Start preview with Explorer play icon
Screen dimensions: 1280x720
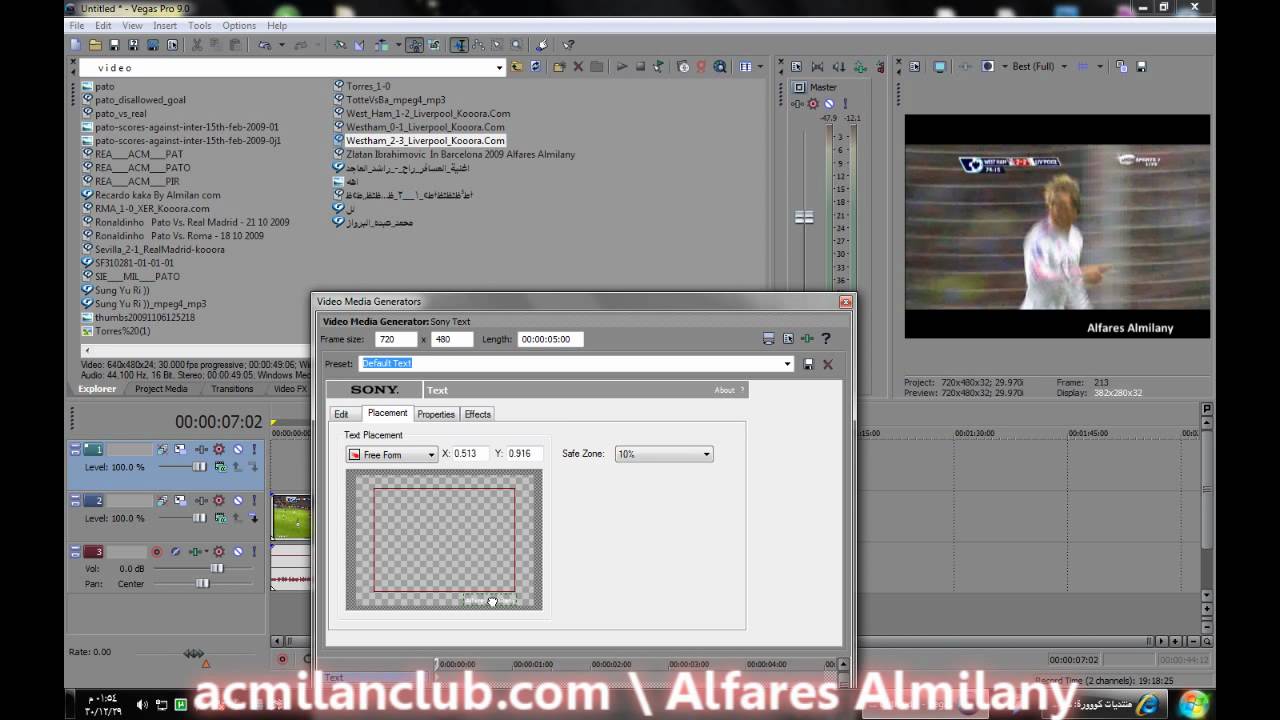622,67
